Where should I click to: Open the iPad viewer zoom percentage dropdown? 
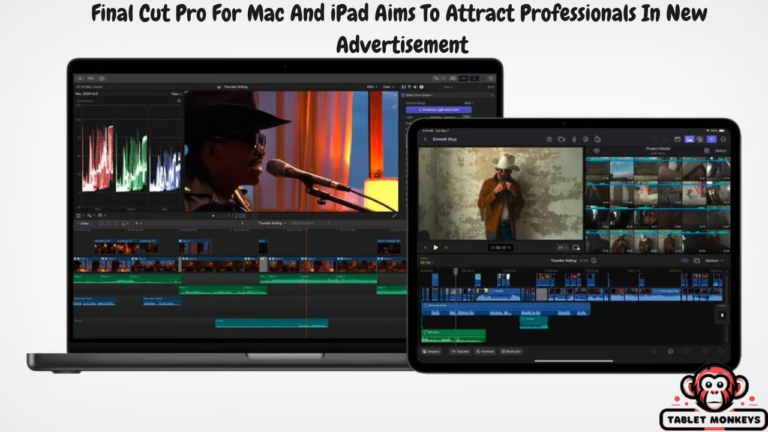coord(562,248)
